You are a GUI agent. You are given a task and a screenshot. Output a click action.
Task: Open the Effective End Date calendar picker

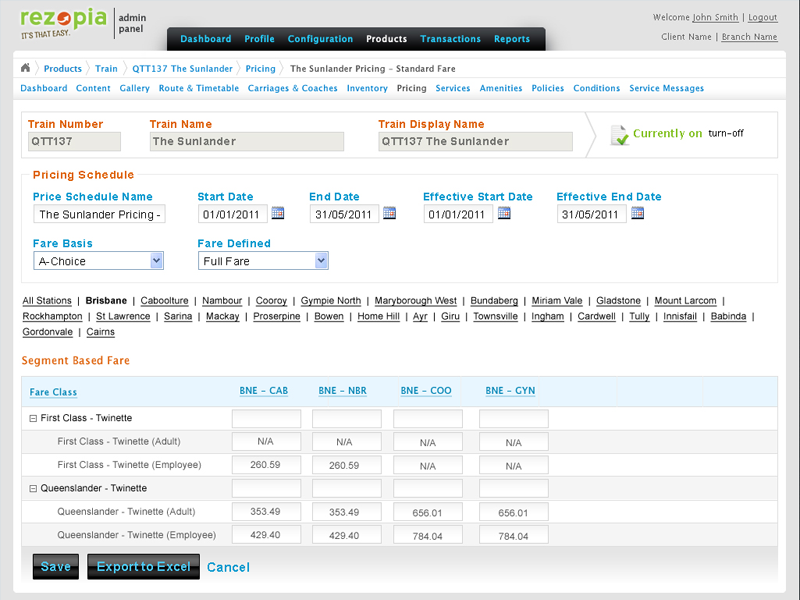[x=638, y=213]
